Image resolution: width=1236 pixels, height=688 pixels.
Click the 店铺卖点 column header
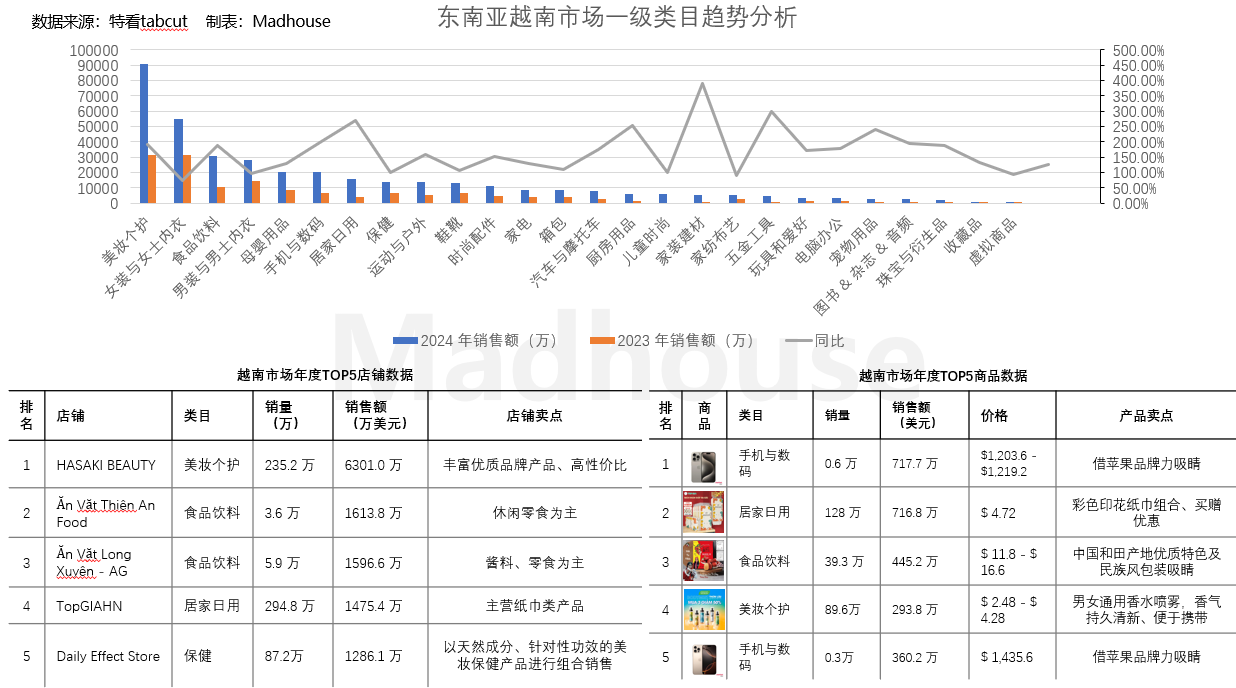(535, 415)
